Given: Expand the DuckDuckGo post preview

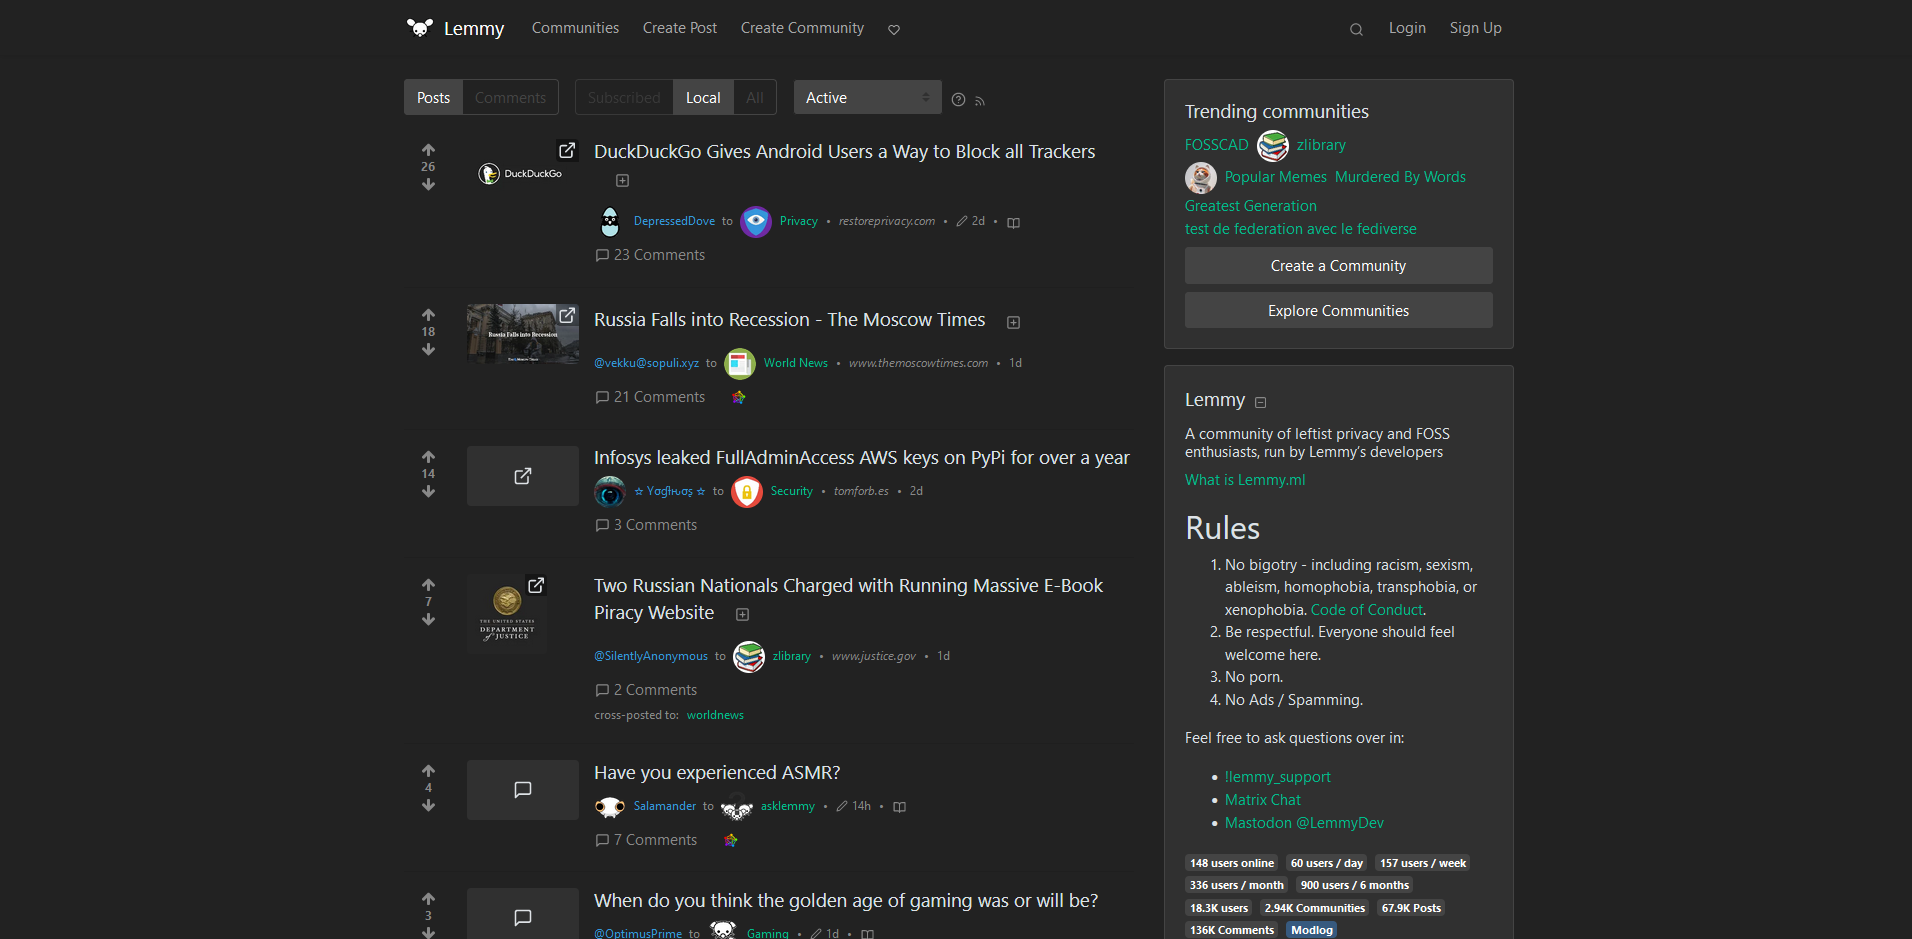Looking at the screenshot, I should tap(622, 181).
